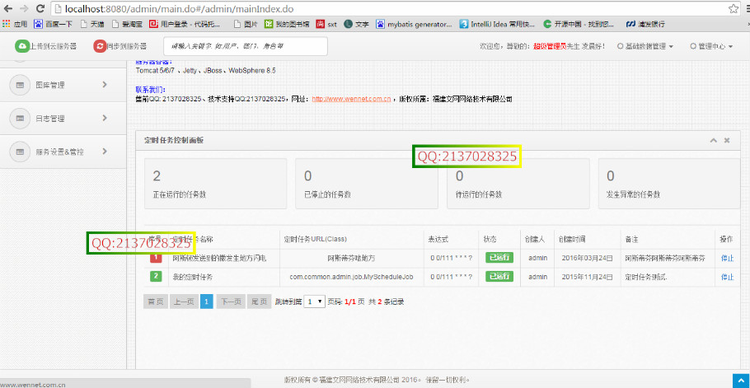Open the 我的图书馆 bookmark

click(x=287, y=23)
